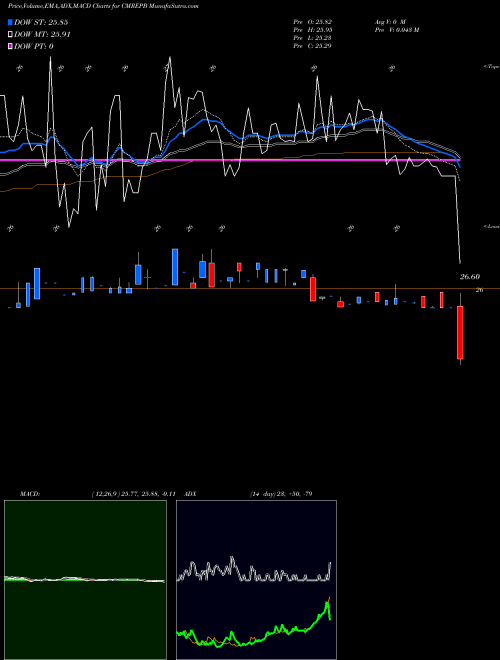The width and height of the screenshot is (500, 660).
Task: Click the 26.60 price label
Action: tap(470, 277)
